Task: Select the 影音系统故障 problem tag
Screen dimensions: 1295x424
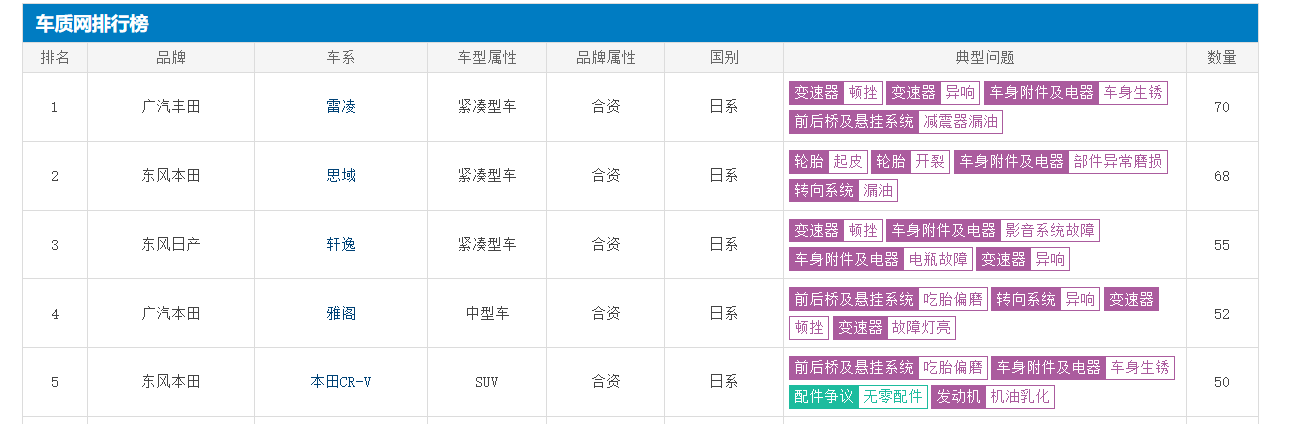Action: [1049, 231]
